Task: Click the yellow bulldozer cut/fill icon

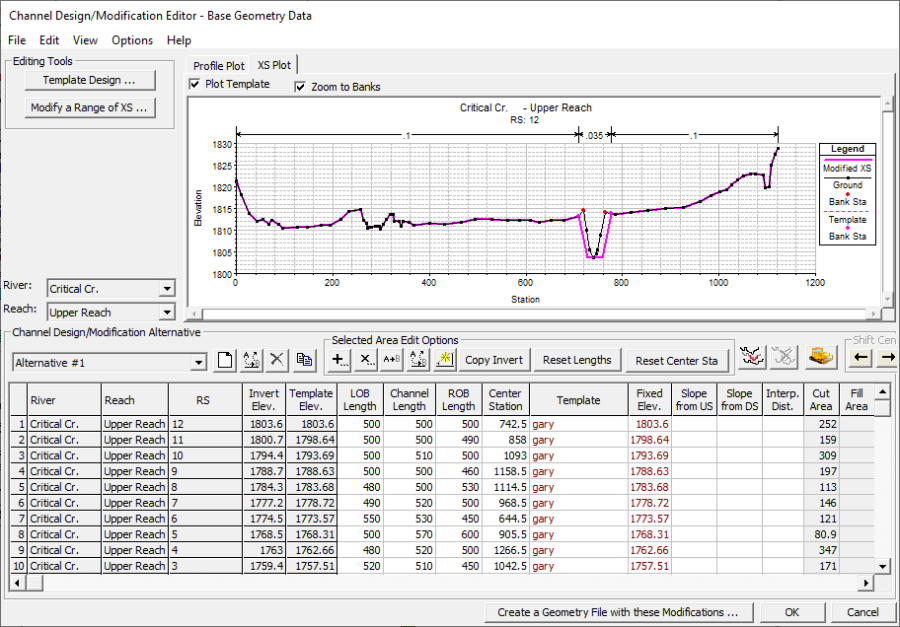Action: 822,358
